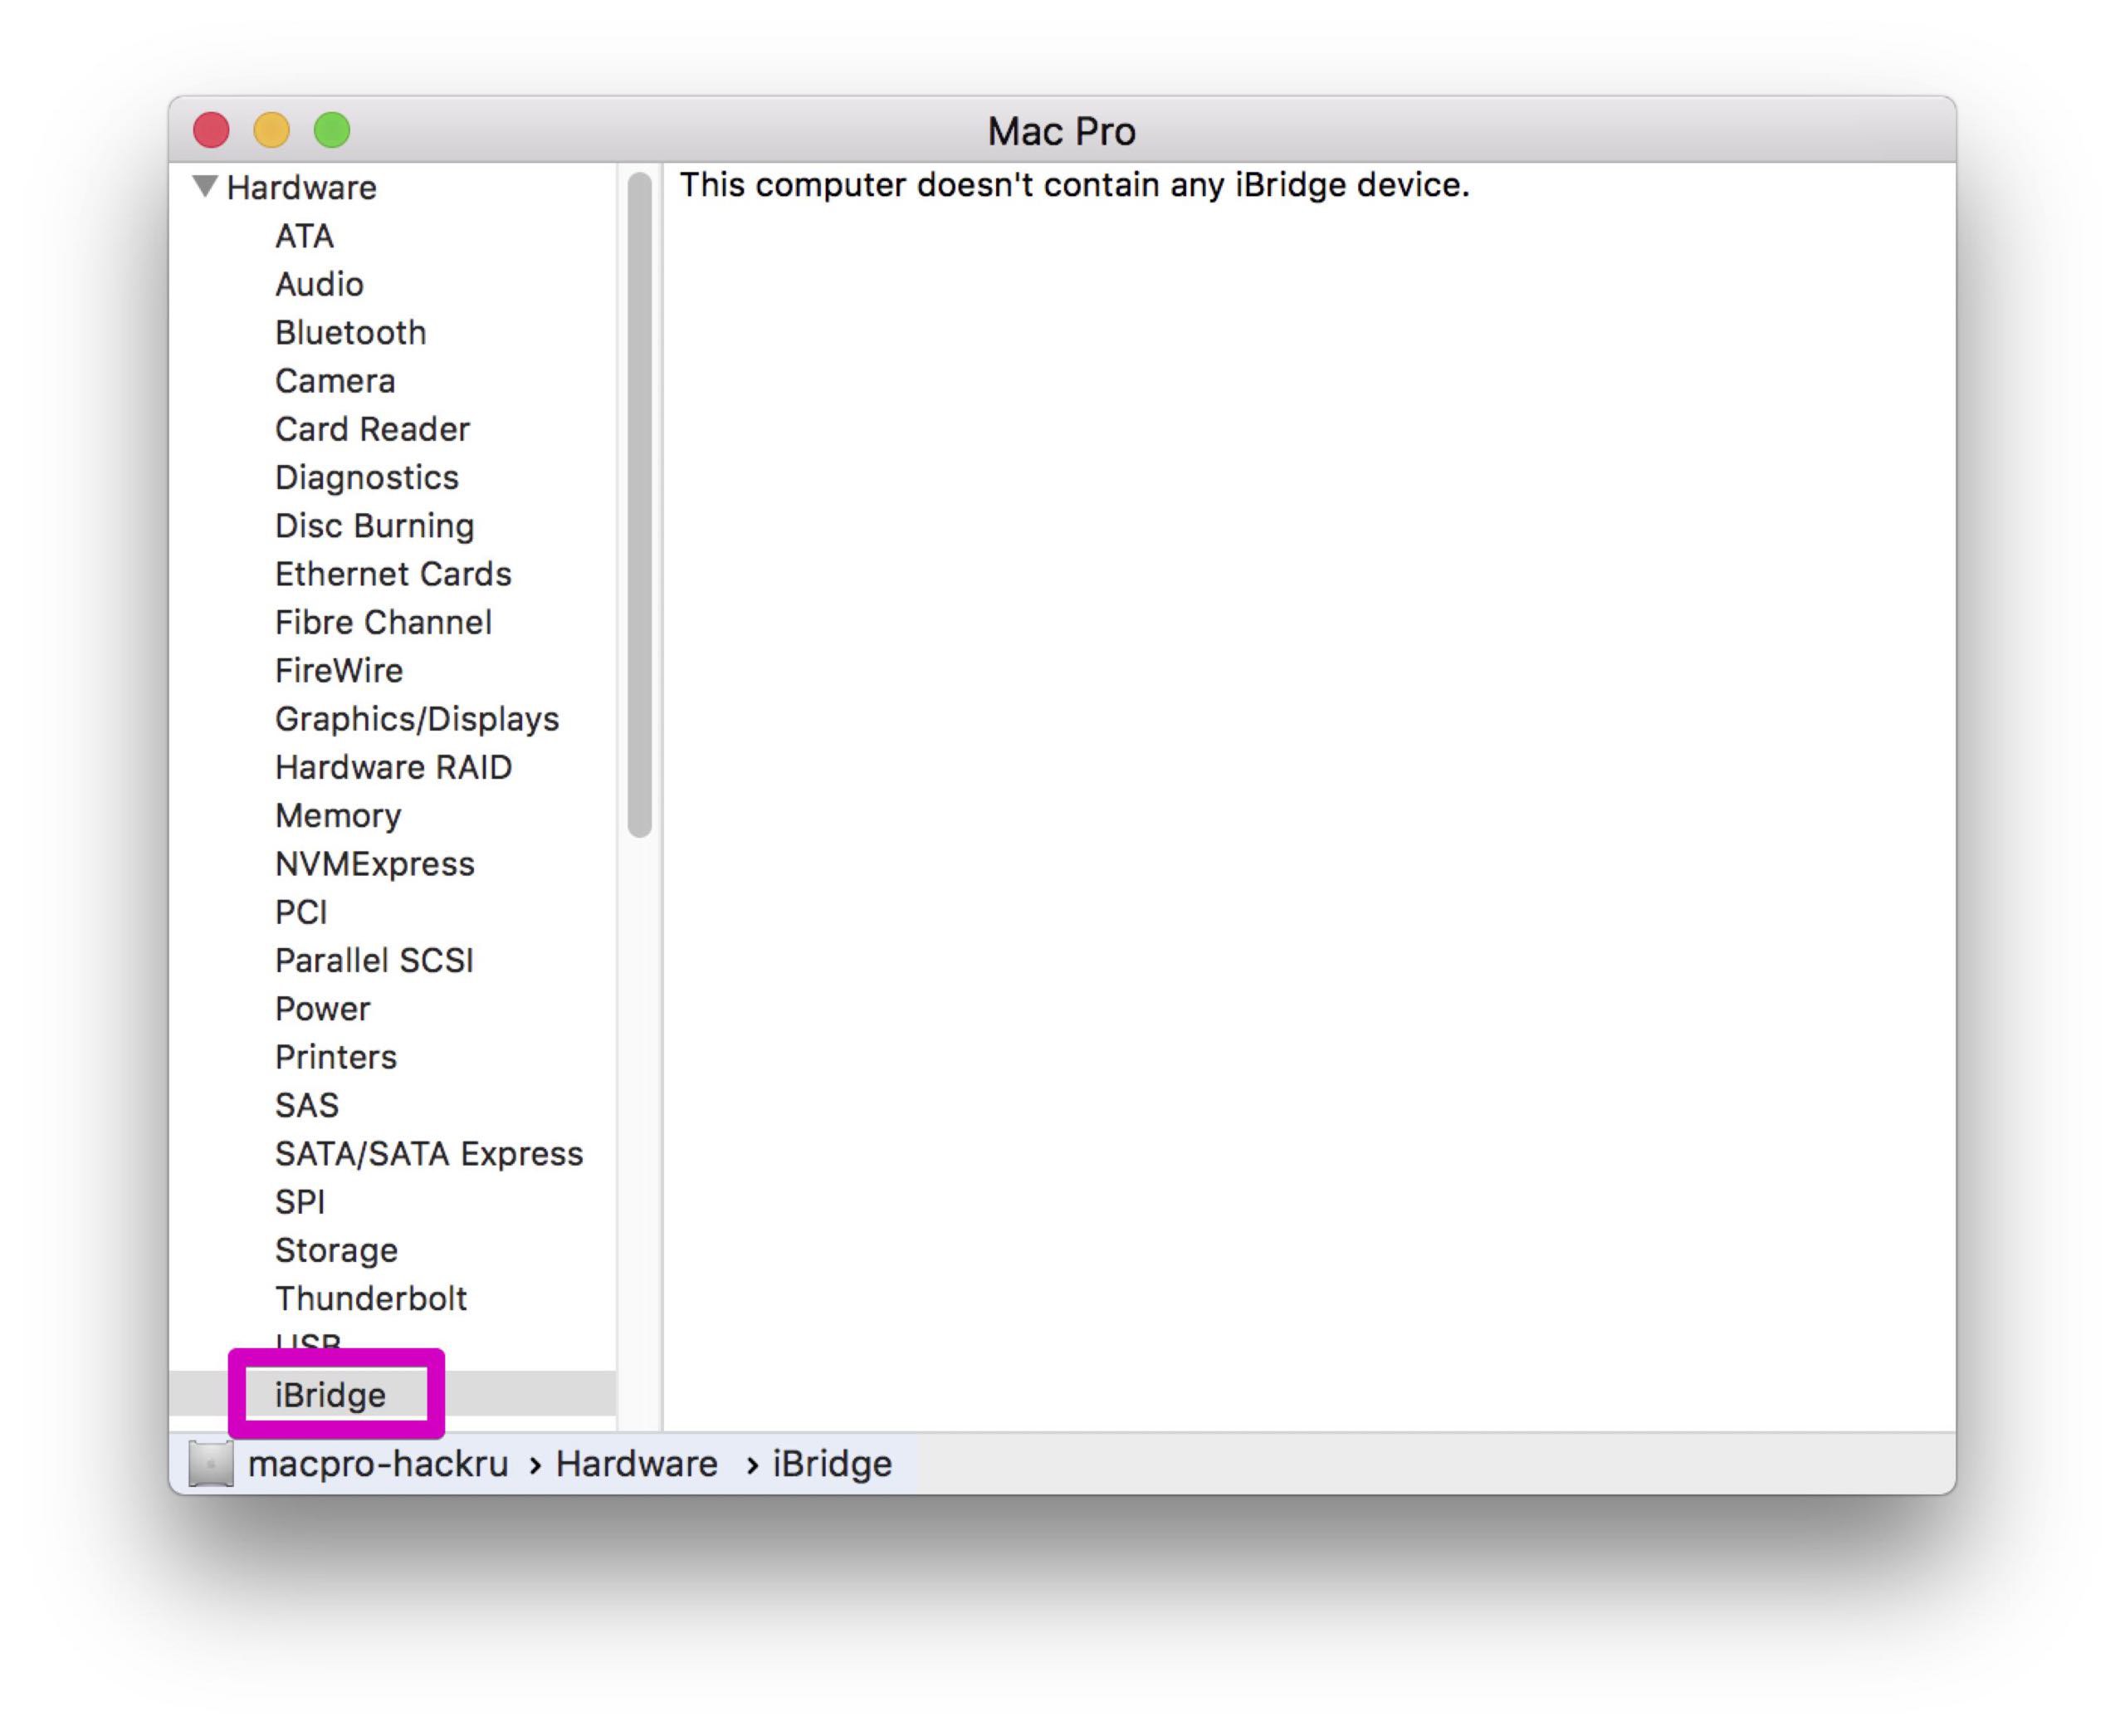The height and width of the screenshot is (1736, 2125).
Task: Click the Hardware category label
Action: (x=301, y=188)
